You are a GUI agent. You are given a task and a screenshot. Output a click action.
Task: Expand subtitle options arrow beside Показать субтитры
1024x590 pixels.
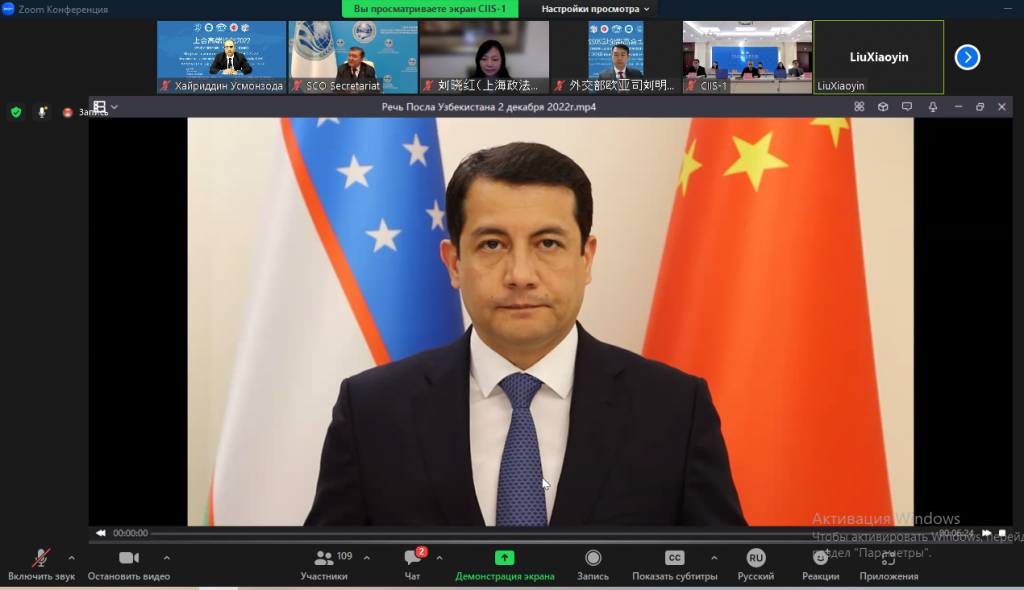tap(714, 558)
